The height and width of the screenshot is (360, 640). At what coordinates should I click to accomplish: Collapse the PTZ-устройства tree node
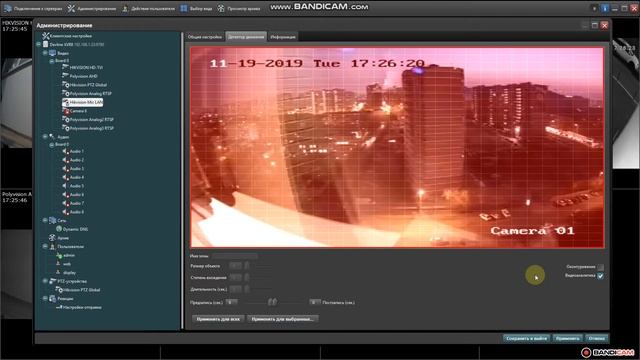[45, 281]
